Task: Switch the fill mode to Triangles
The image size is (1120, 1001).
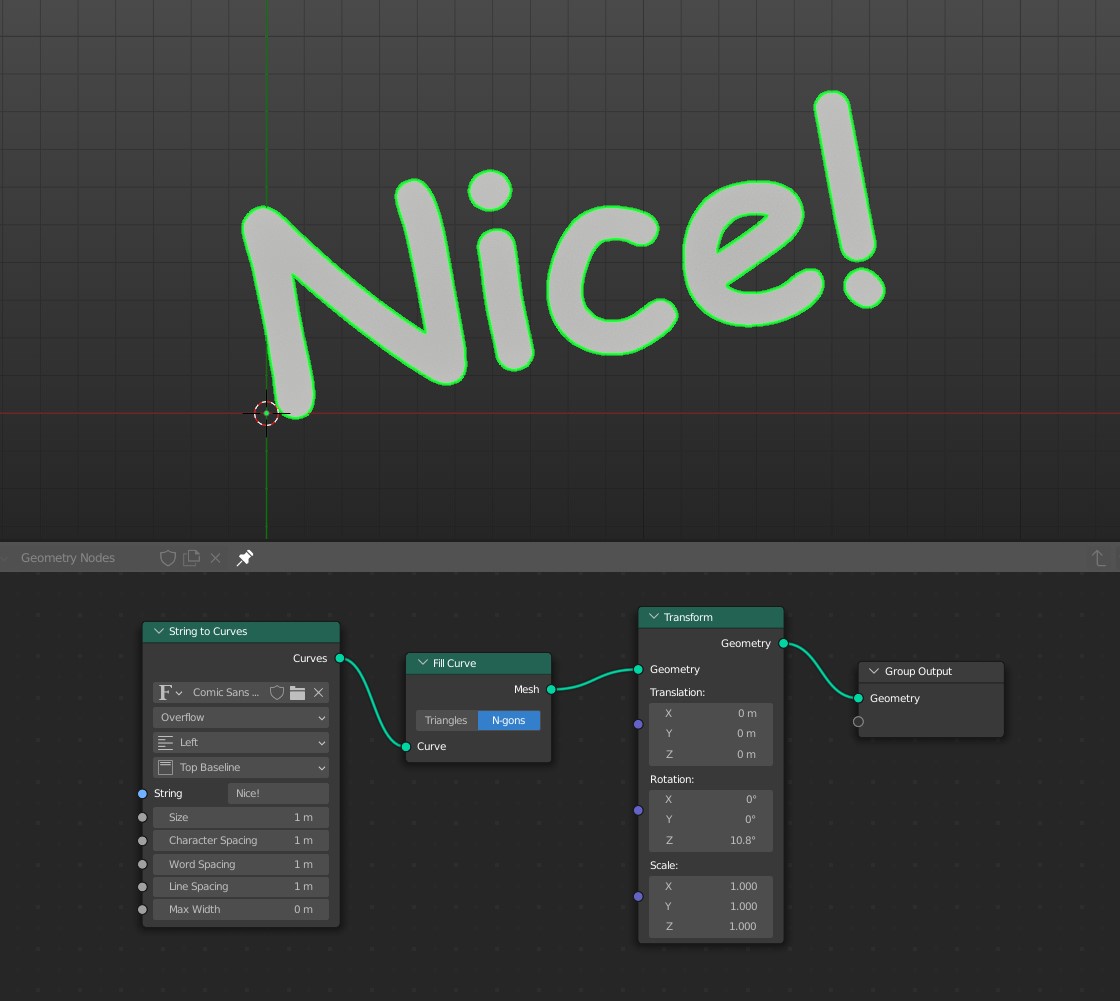Action: [x=446, y=720]
